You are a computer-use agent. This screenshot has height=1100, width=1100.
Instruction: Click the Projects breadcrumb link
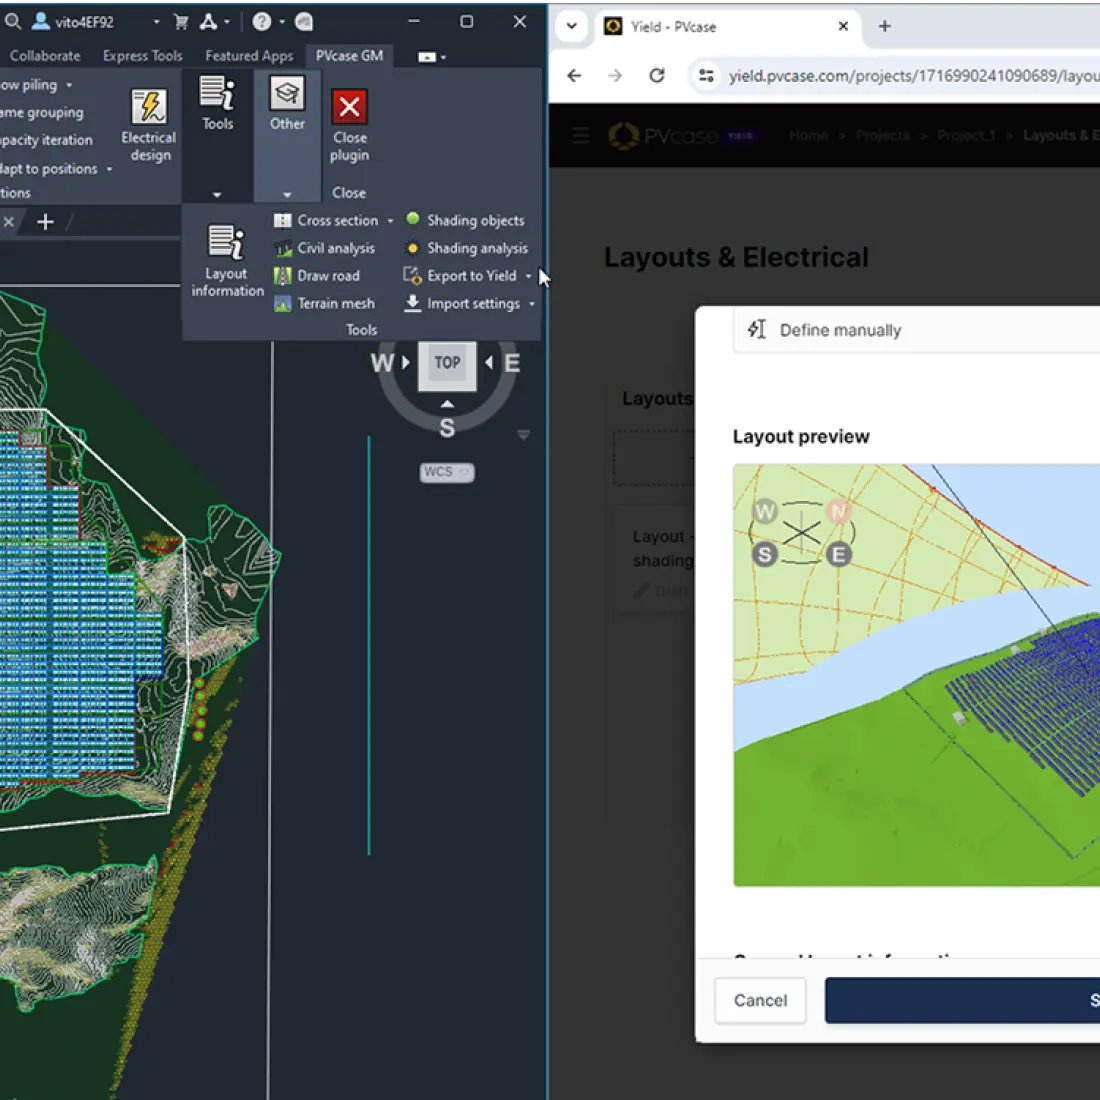click(x=883, y=135)
